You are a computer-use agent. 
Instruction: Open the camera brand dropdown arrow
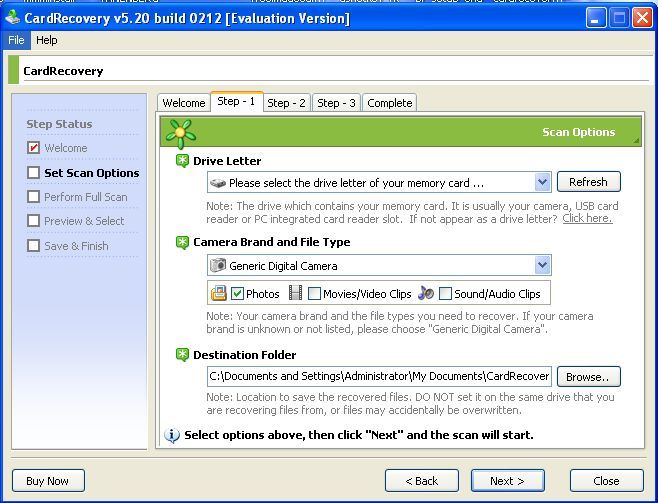[x=543, y=265]
